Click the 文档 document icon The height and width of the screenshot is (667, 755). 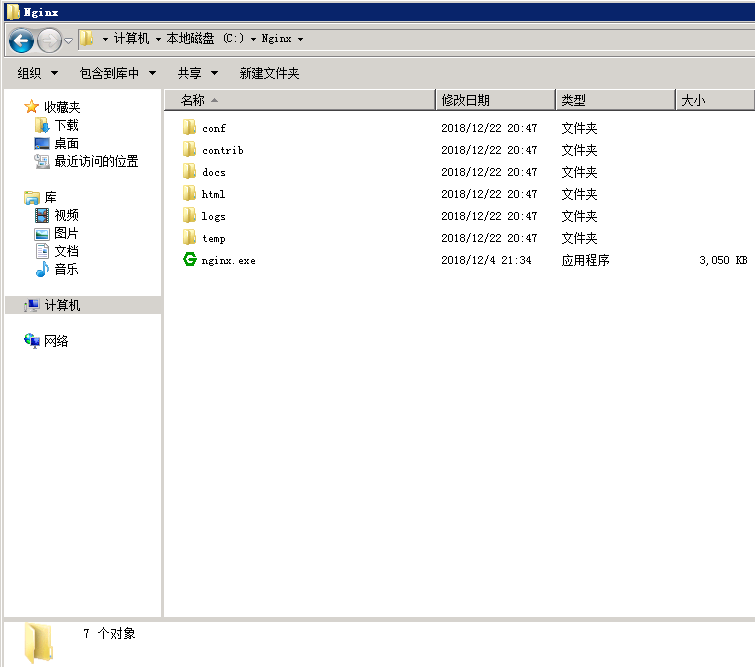pos(42,251)
